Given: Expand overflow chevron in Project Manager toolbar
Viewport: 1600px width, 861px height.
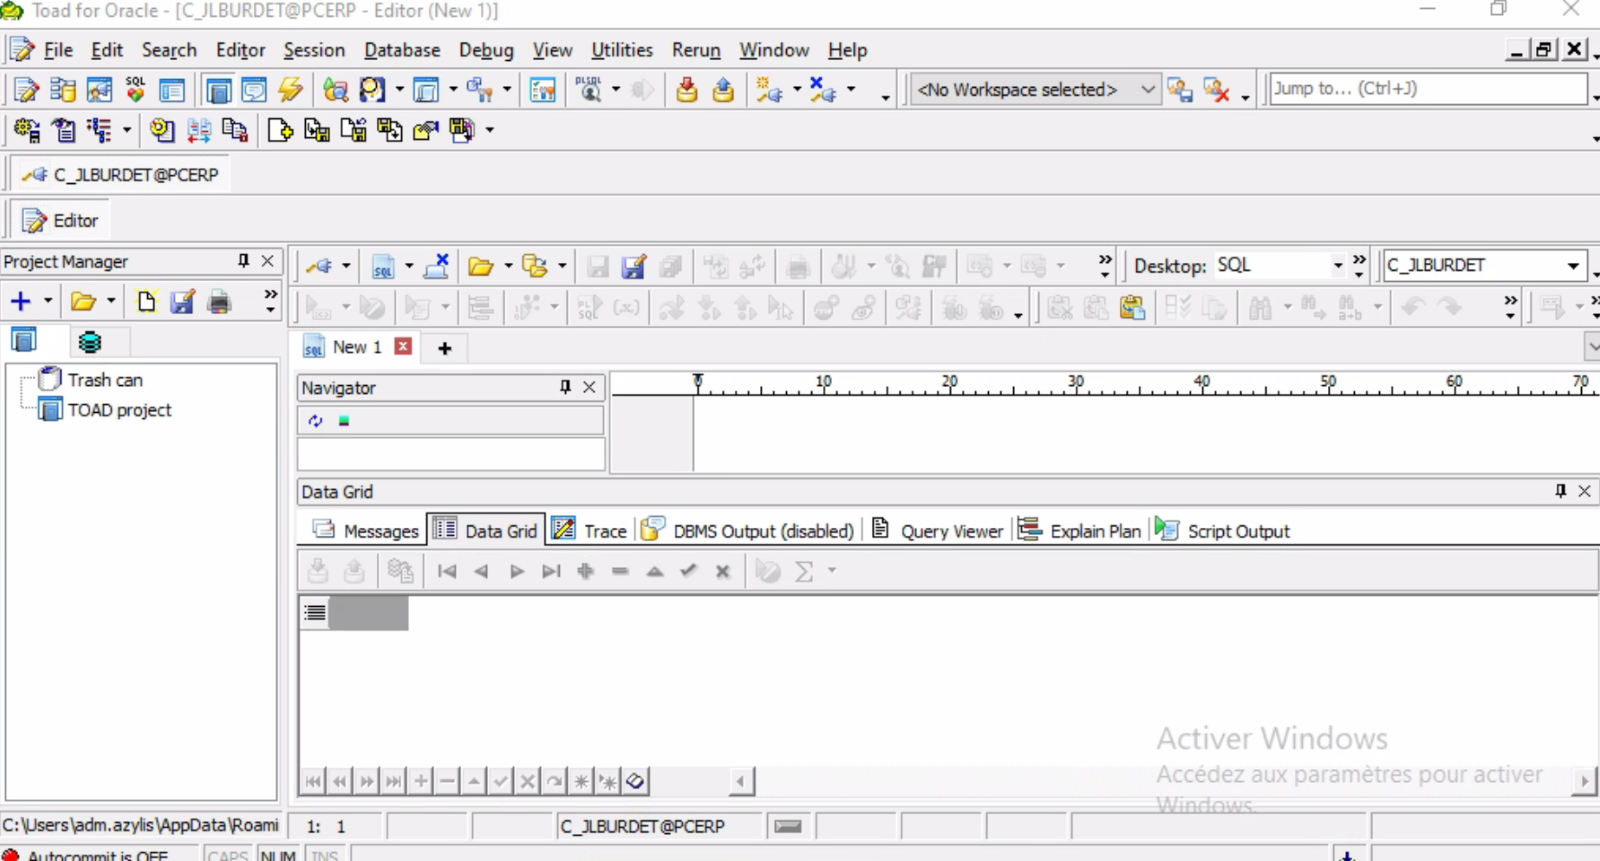Looking at the screenshot, I should coord(270,301).
